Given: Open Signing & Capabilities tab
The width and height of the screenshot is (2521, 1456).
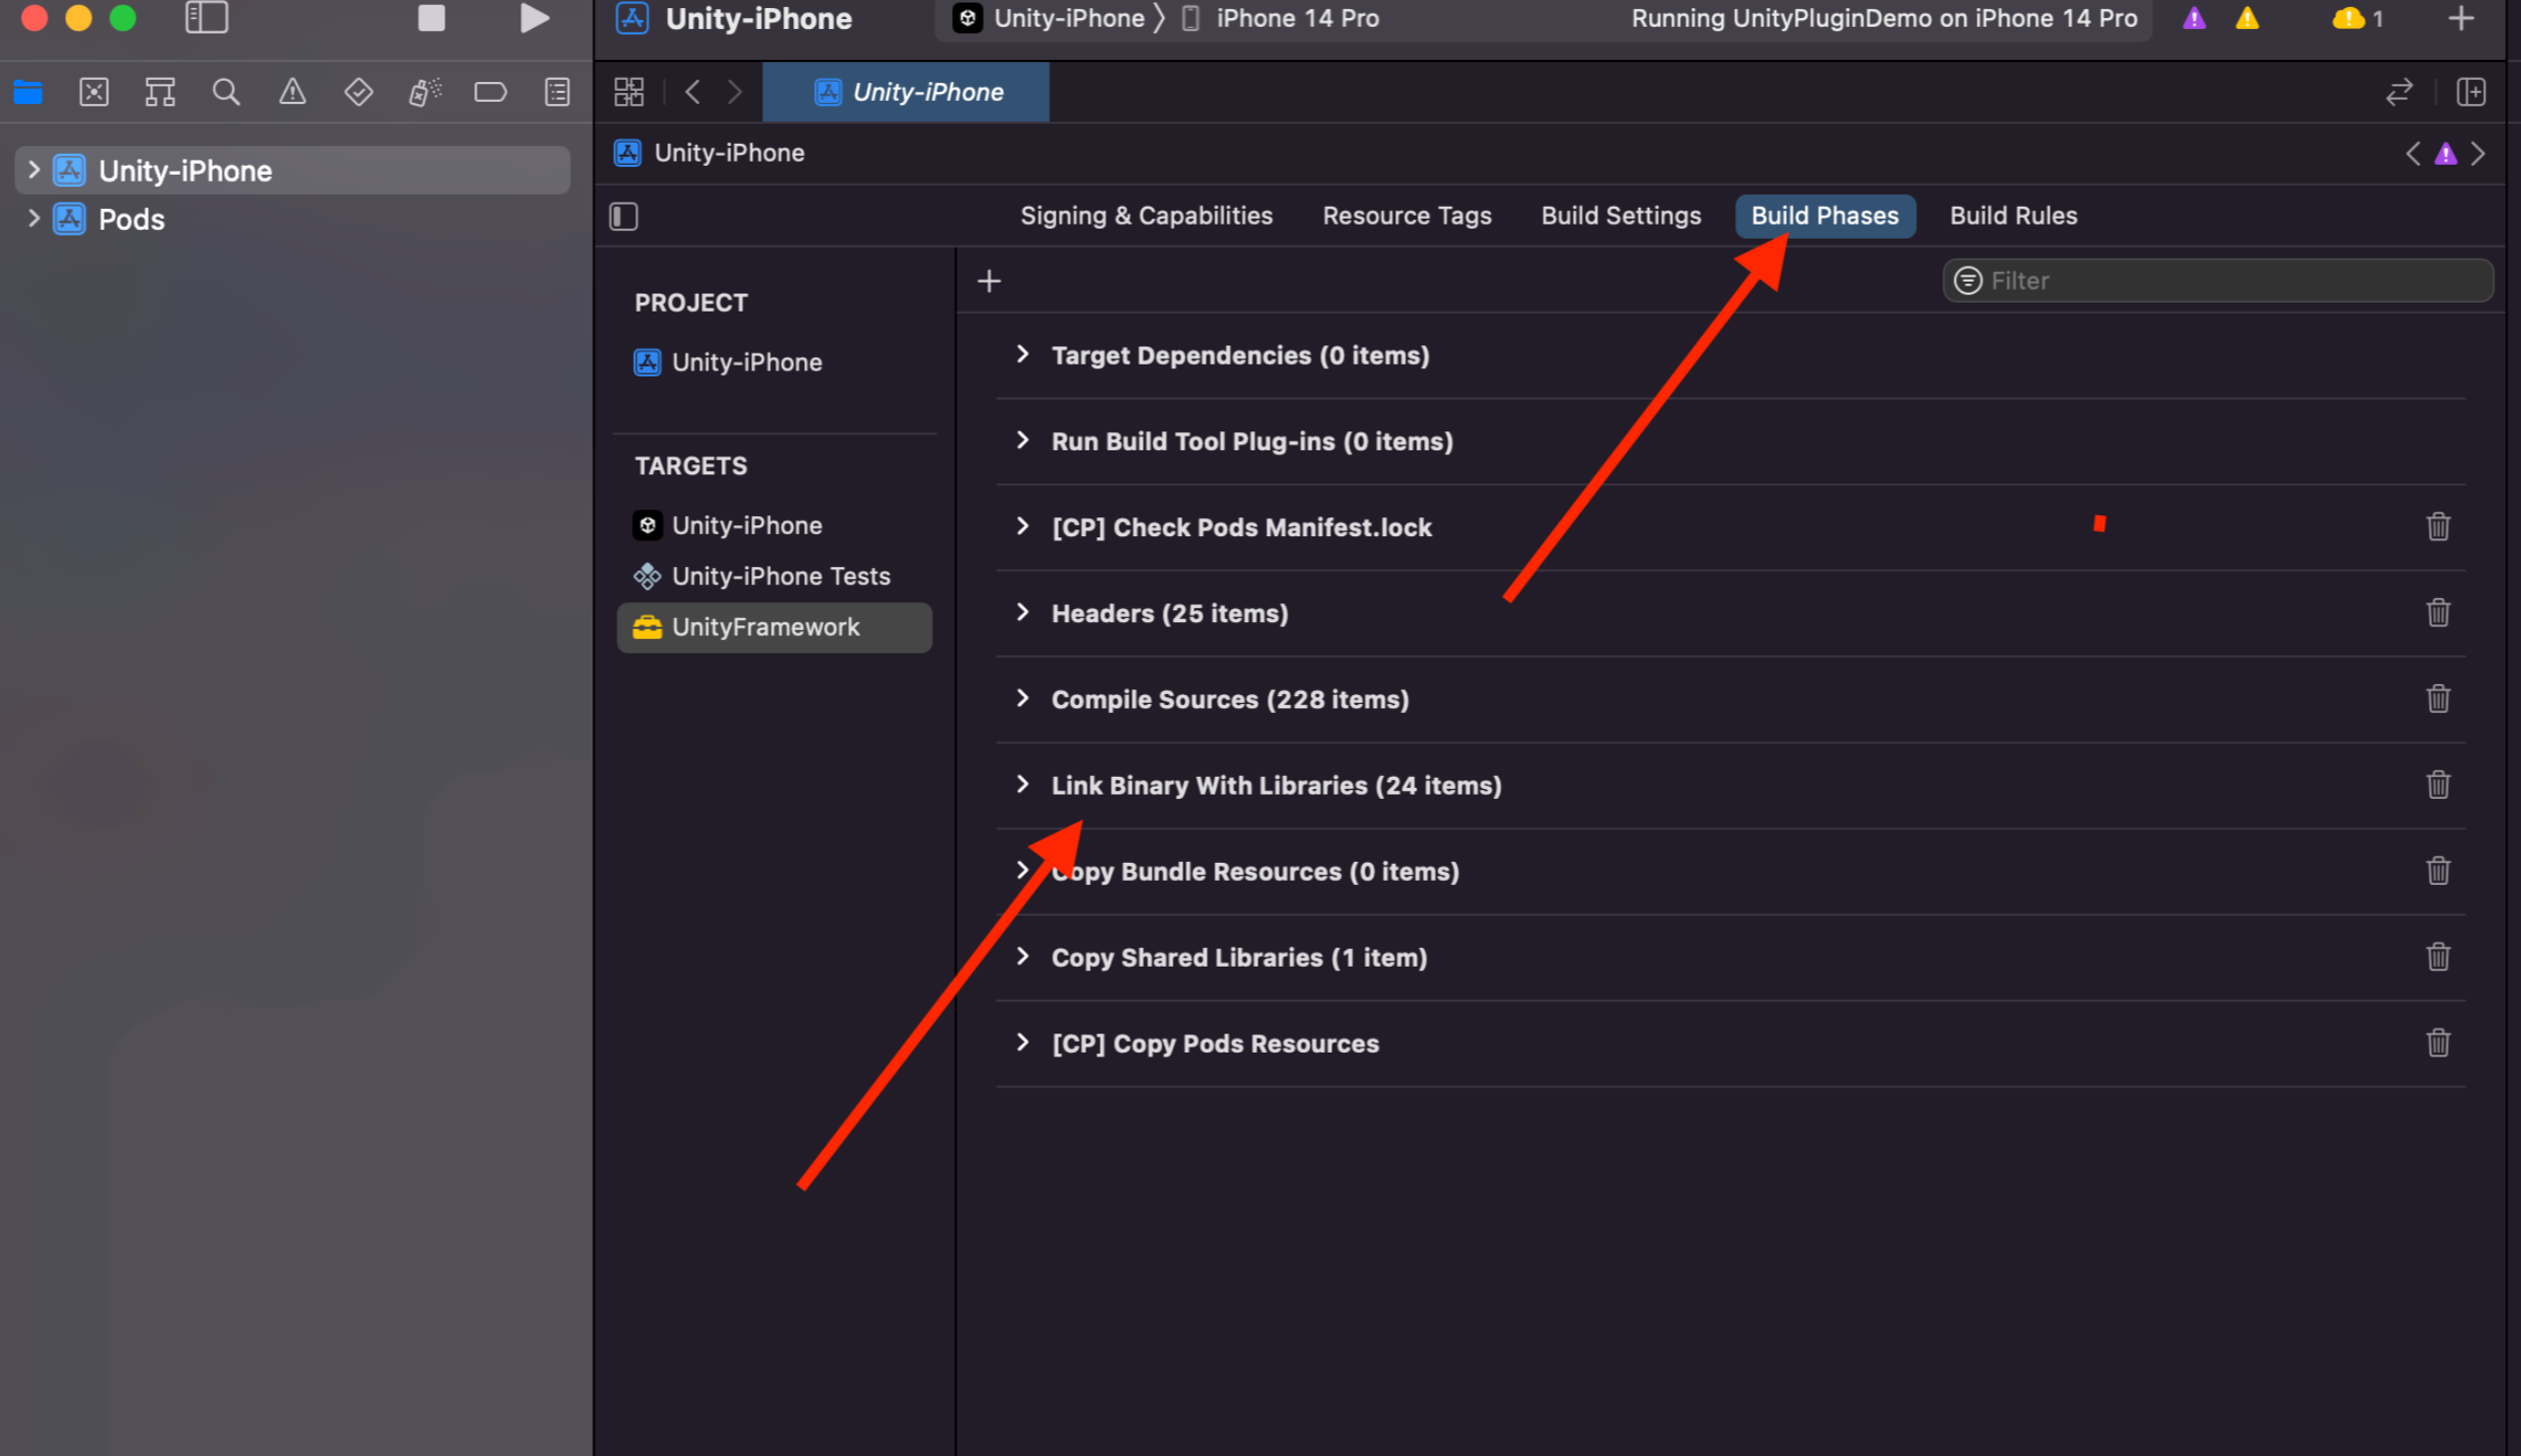Looking at the screenshot, I should pyautogui.click(x=1146, y=216).
